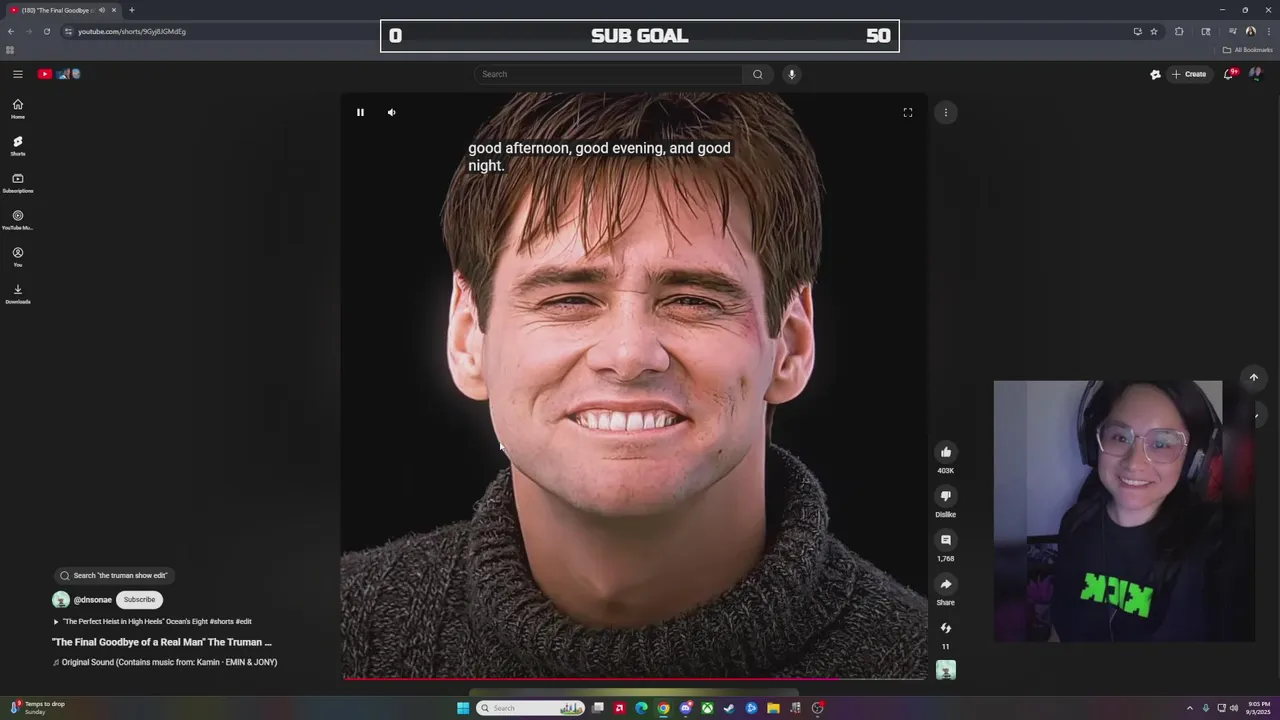
Task: Open Chrome profile avatar
Action: 1251,31
